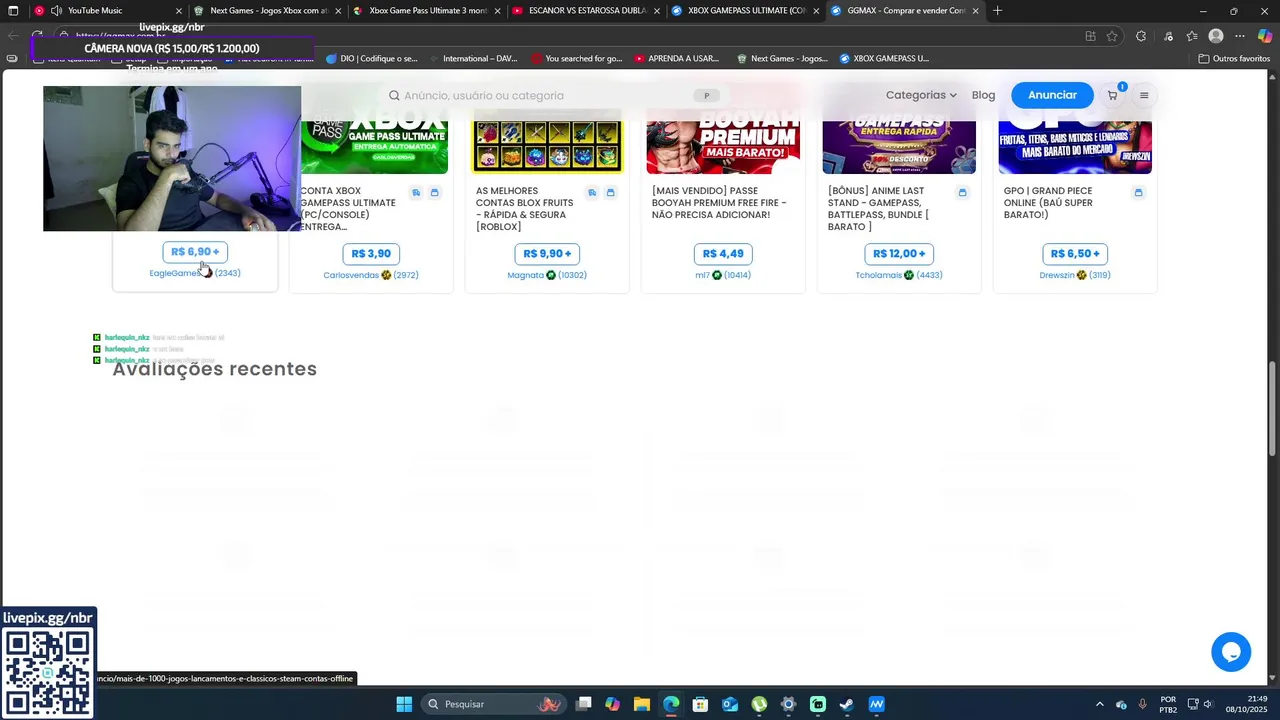Open Microsoft Store from taskbar

coord(700,704)
